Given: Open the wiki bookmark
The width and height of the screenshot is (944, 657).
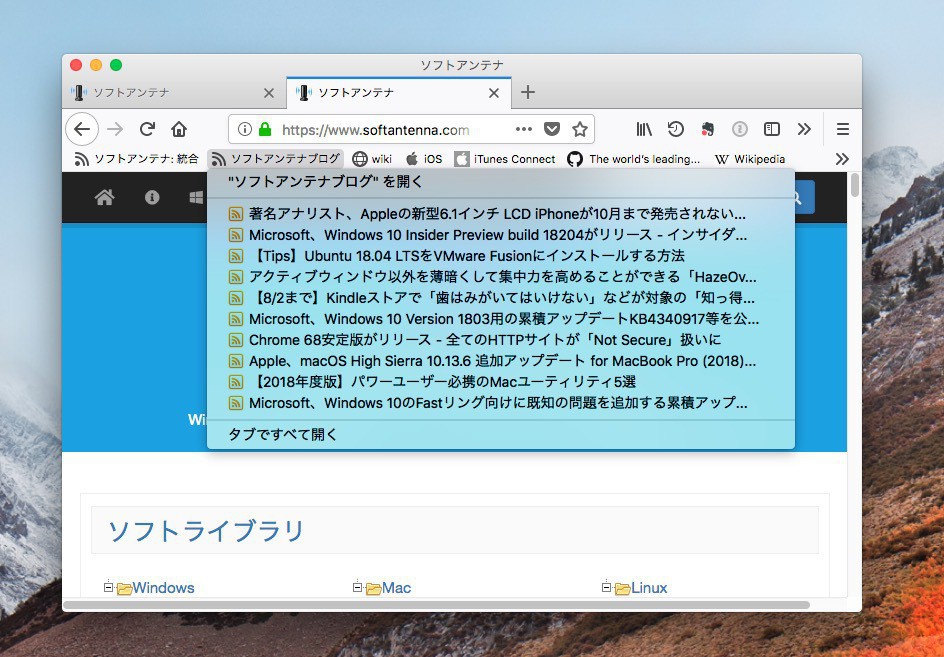Looking at the screenshot, I should (372, 159).
